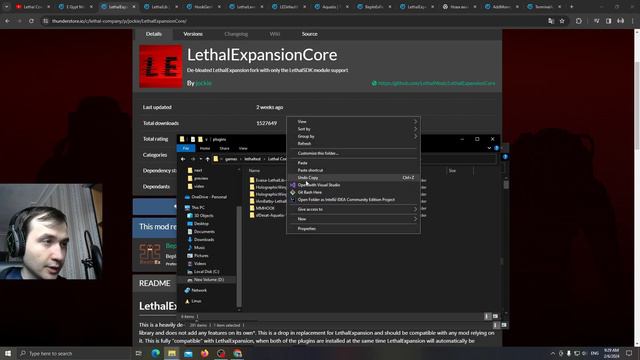The image size is (640, 360).
Task: Open notification center icon
Action: [x=629, y=353]
